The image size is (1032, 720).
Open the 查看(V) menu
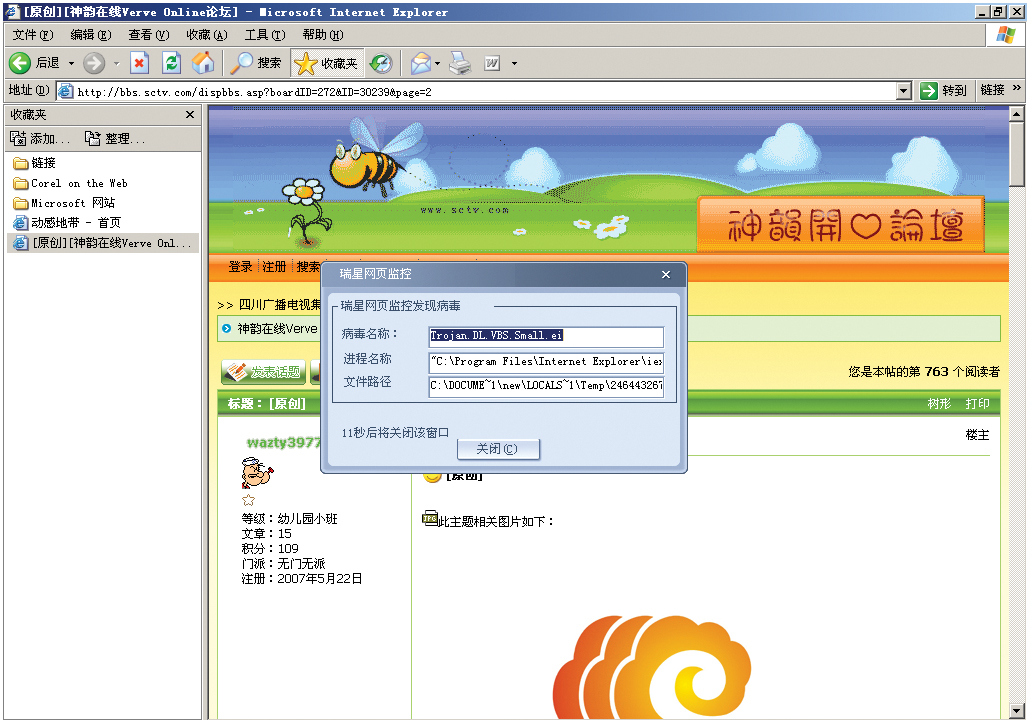click(x=149, y=35)
